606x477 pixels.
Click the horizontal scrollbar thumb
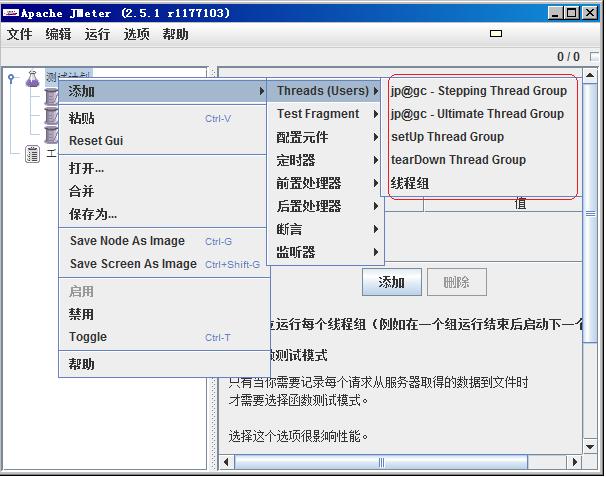pyautogui.click(x=381, y=462)
